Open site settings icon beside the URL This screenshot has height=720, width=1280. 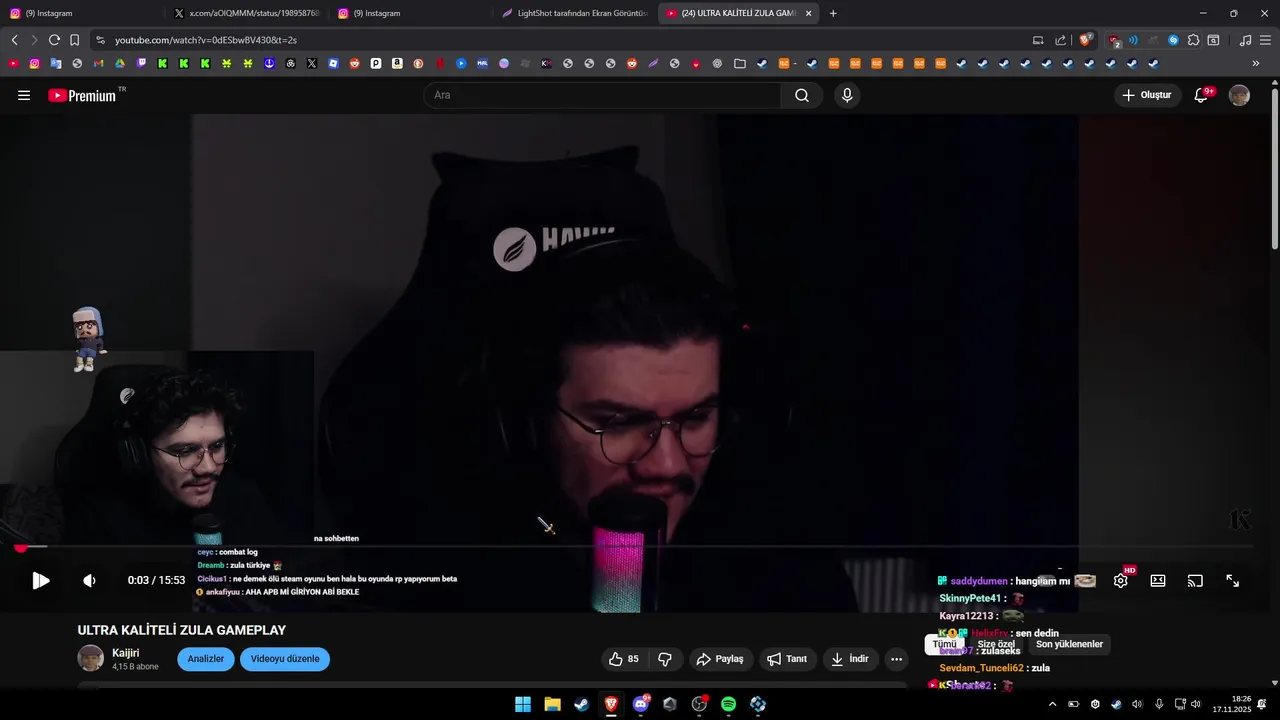(100, 40)
